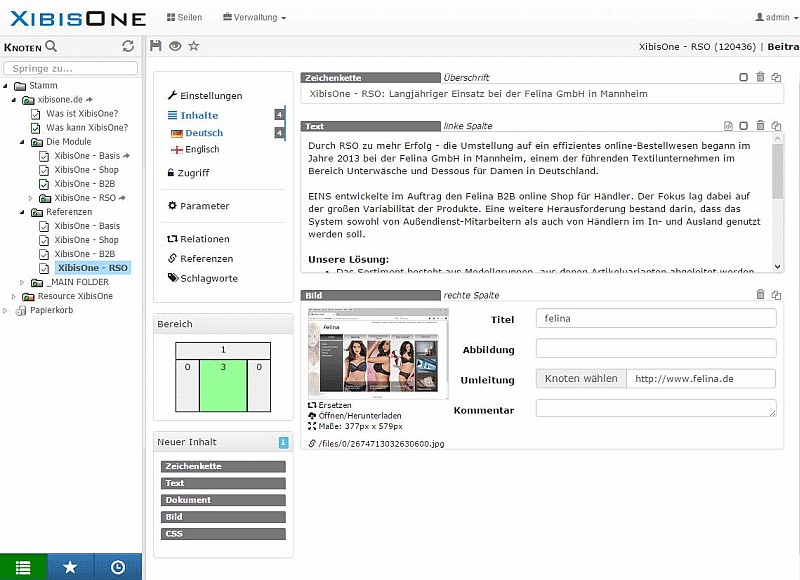Delete the linke Spalte Text block via trash icon
800x580 pixels.
(x=760, y=125)
